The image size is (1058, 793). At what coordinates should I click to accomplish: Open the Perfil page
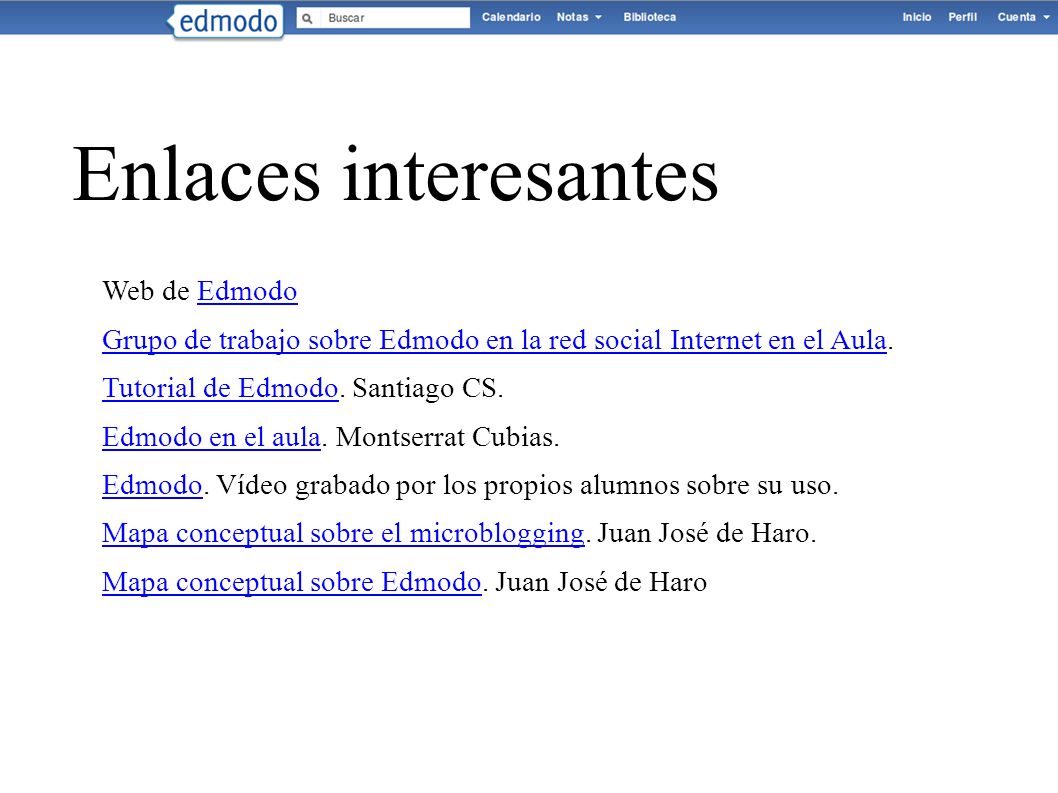(962, 17)
